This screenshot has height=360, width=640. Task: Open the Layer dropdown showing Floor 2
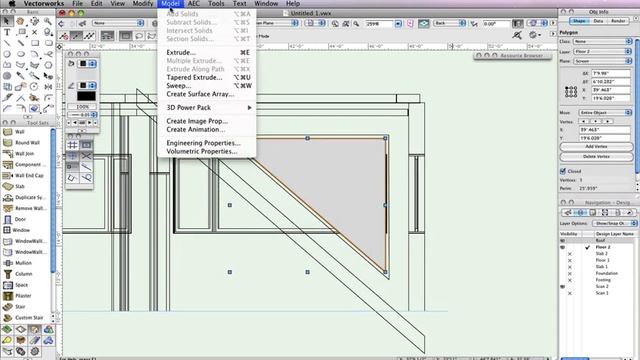coord(602,51)
